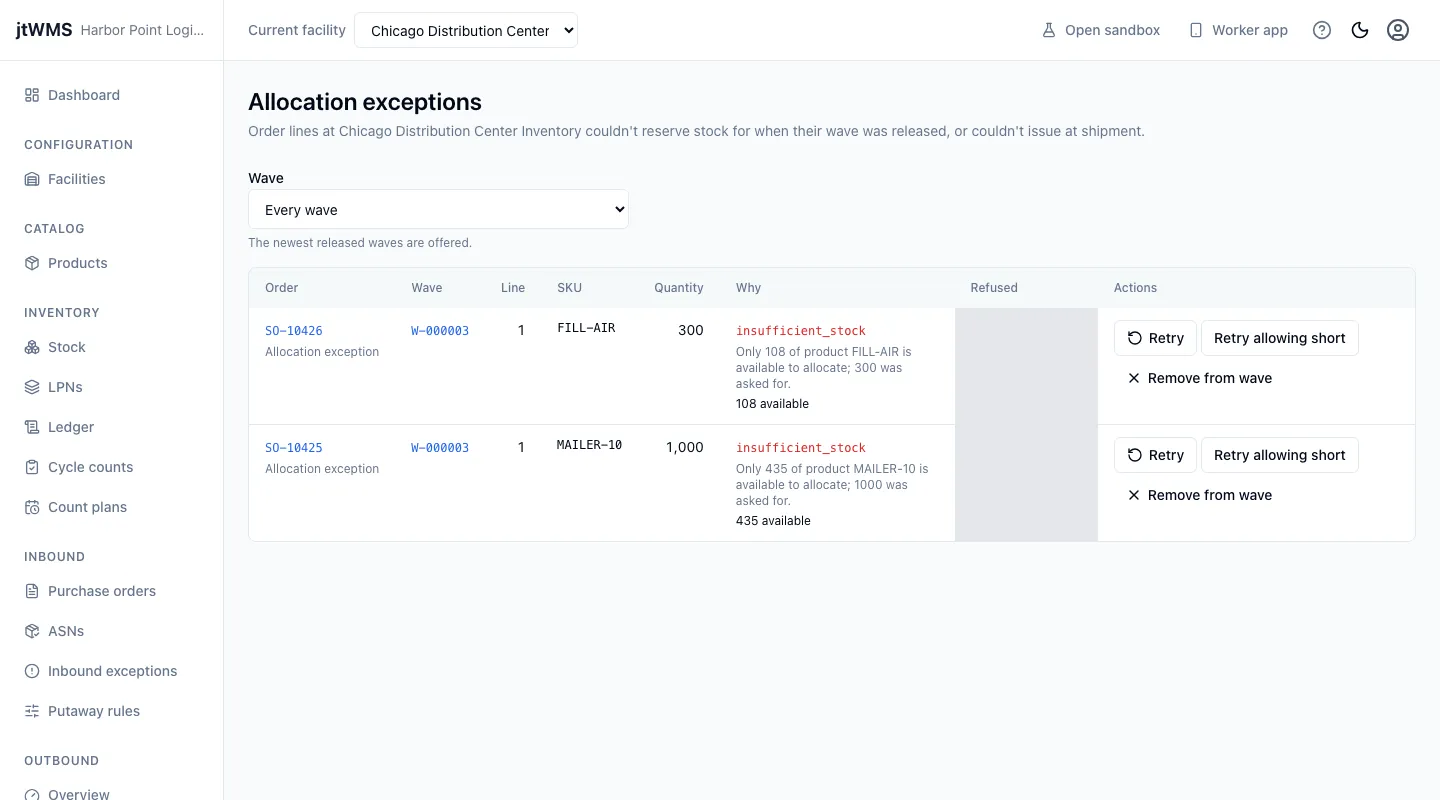The height and width of the screenshot is (800, 1440).
Task: Click the jtWMS logo text
Action: tap(44, 30)
